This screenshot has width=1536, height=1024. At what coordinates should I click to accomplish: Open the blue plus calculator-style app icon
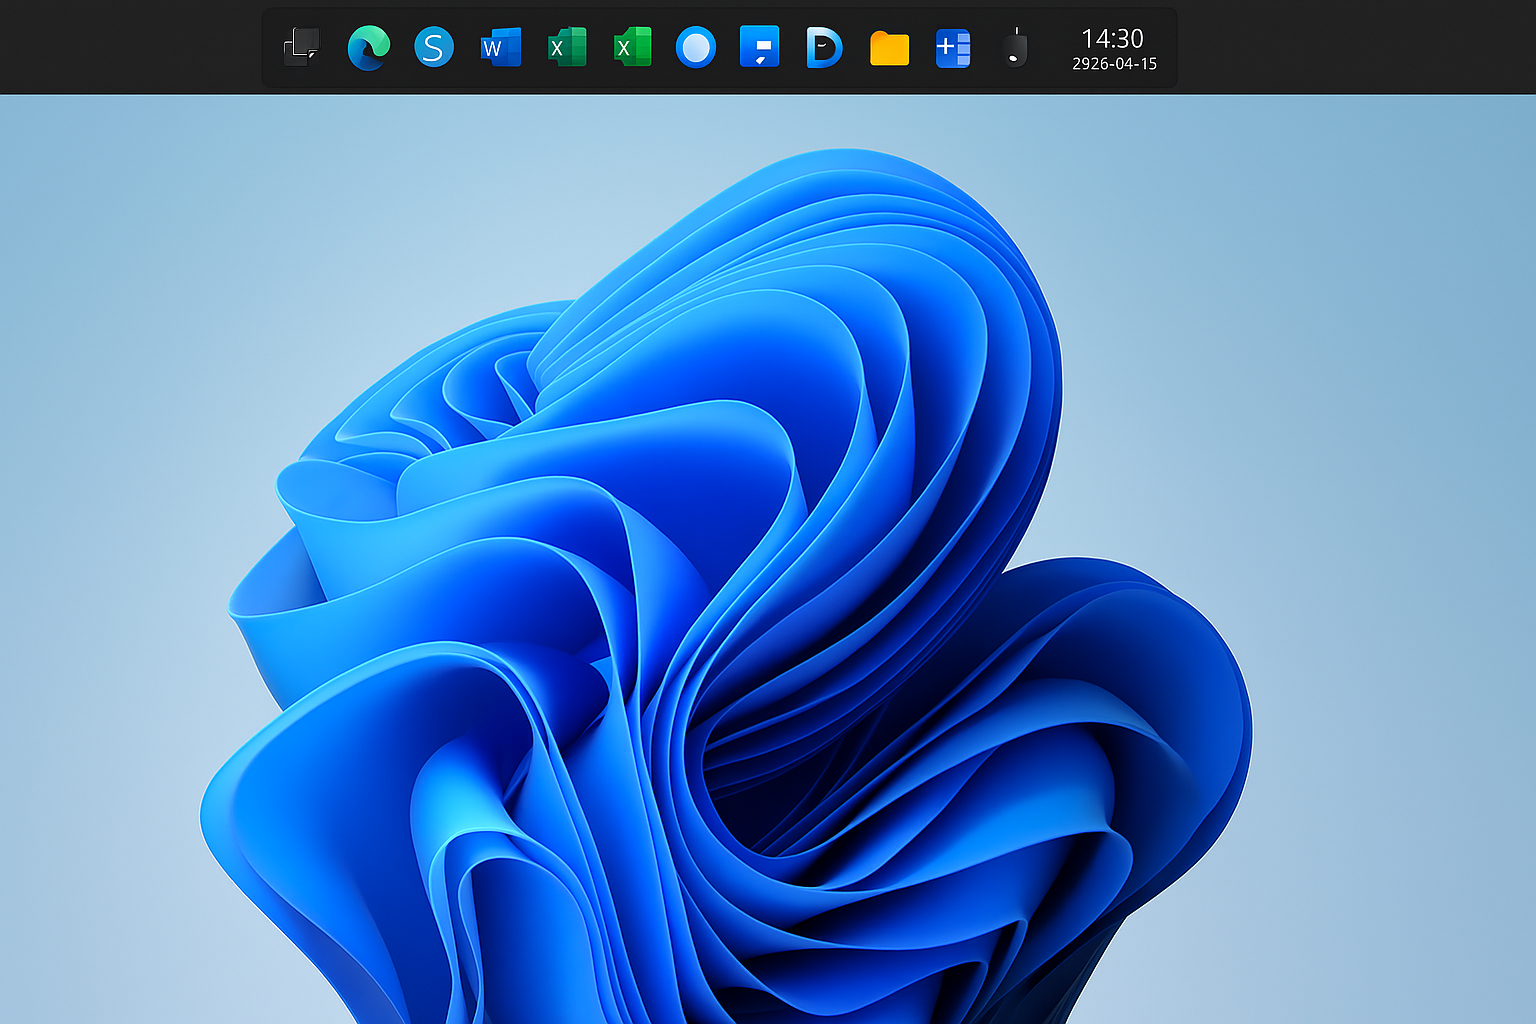[x=953, y=48]
